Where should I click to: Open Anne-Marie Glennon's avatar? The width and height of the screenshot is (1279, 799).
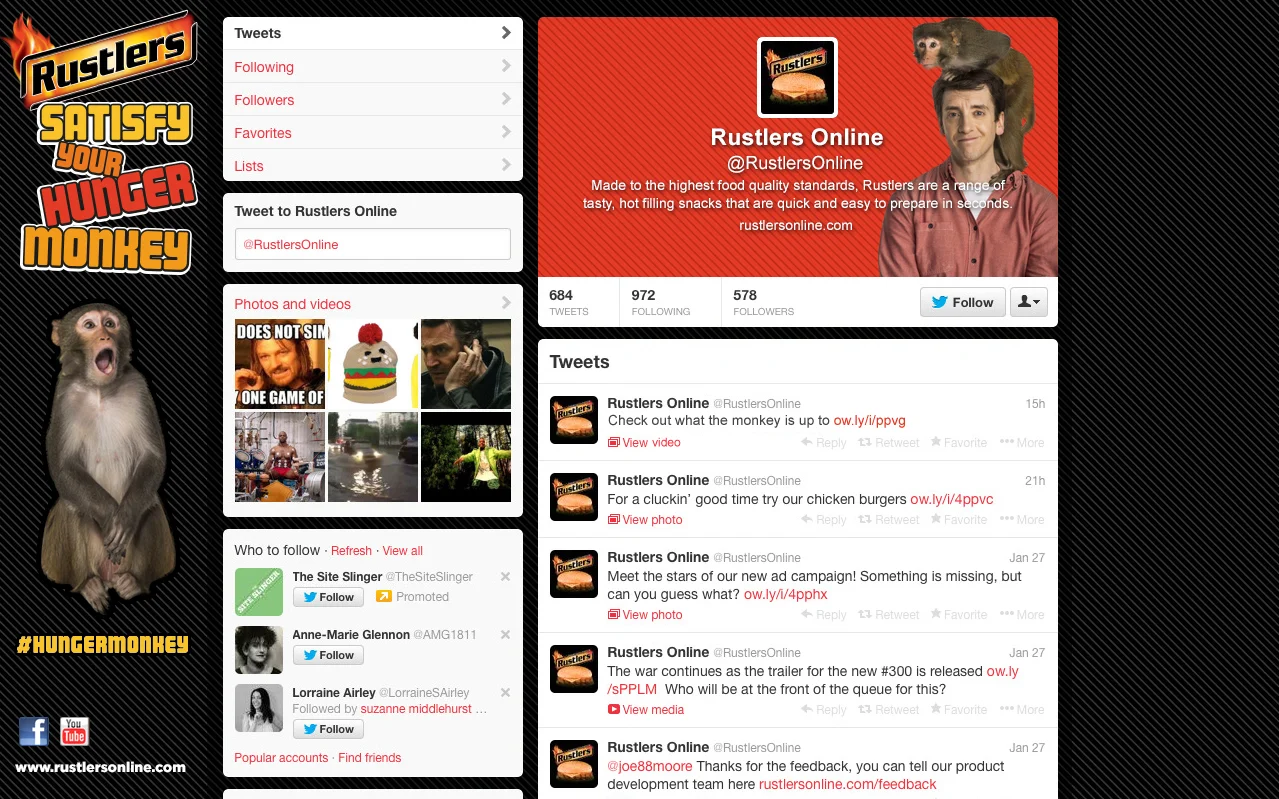point(259,650)
